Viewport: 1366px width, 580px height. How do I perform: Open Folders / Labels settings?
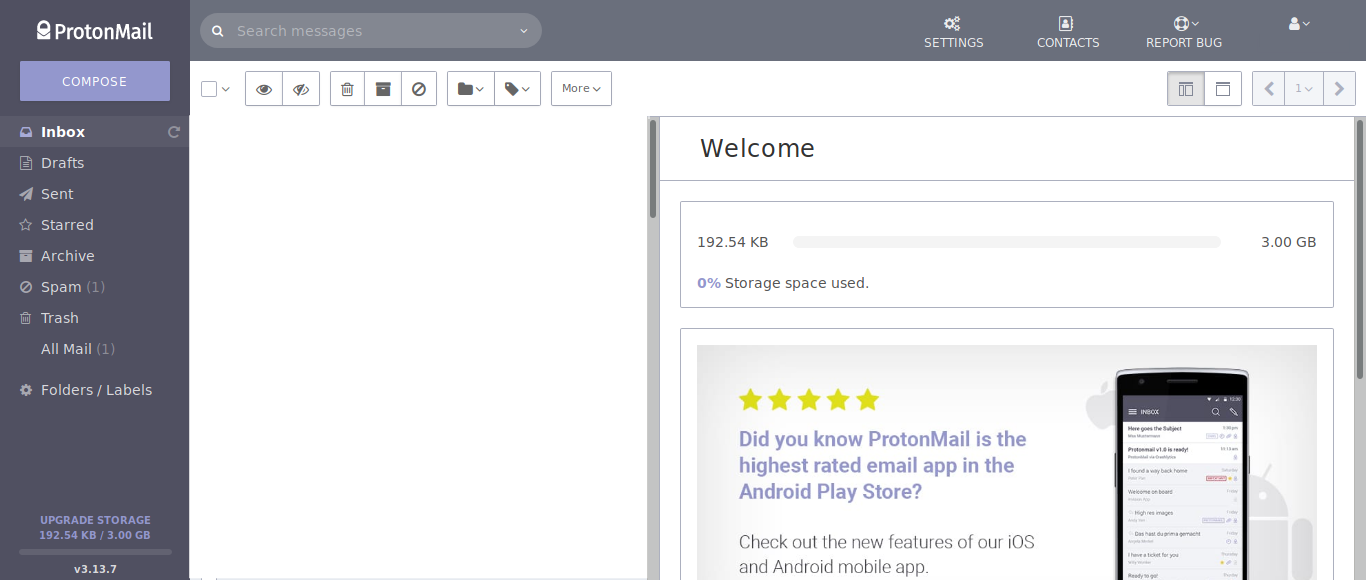[x=95, y=390]
